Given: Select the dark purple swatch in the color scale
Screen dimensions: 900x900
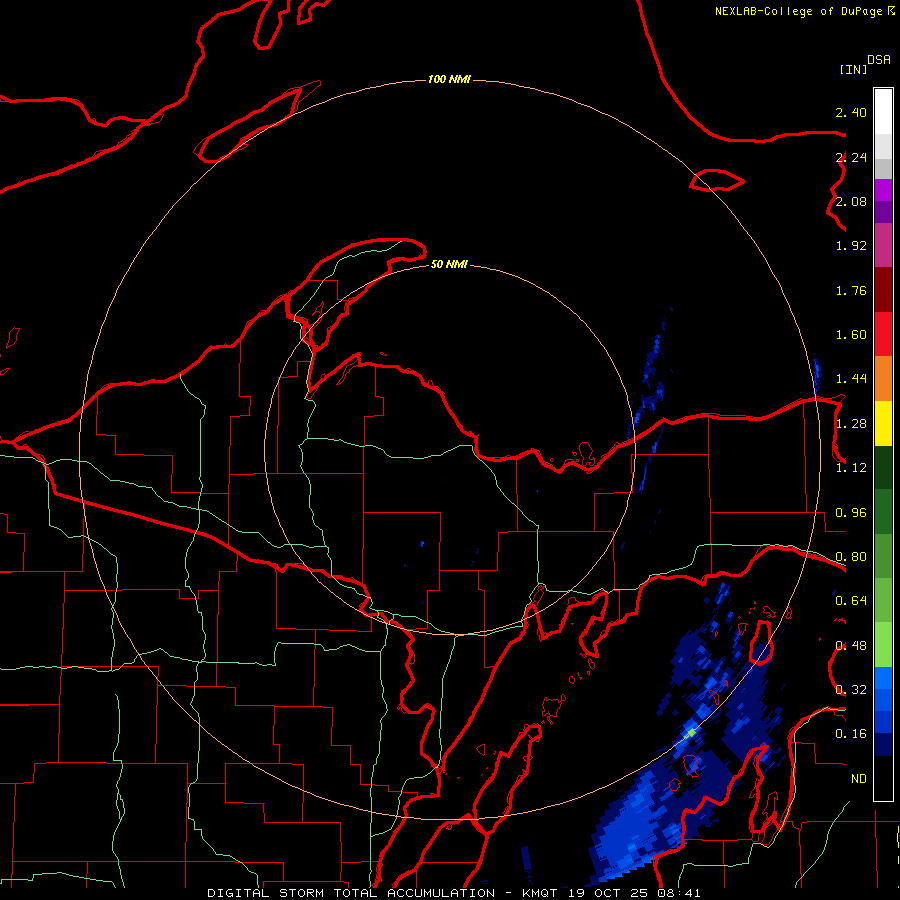Looking at the screenshot, I should point(883,212).
